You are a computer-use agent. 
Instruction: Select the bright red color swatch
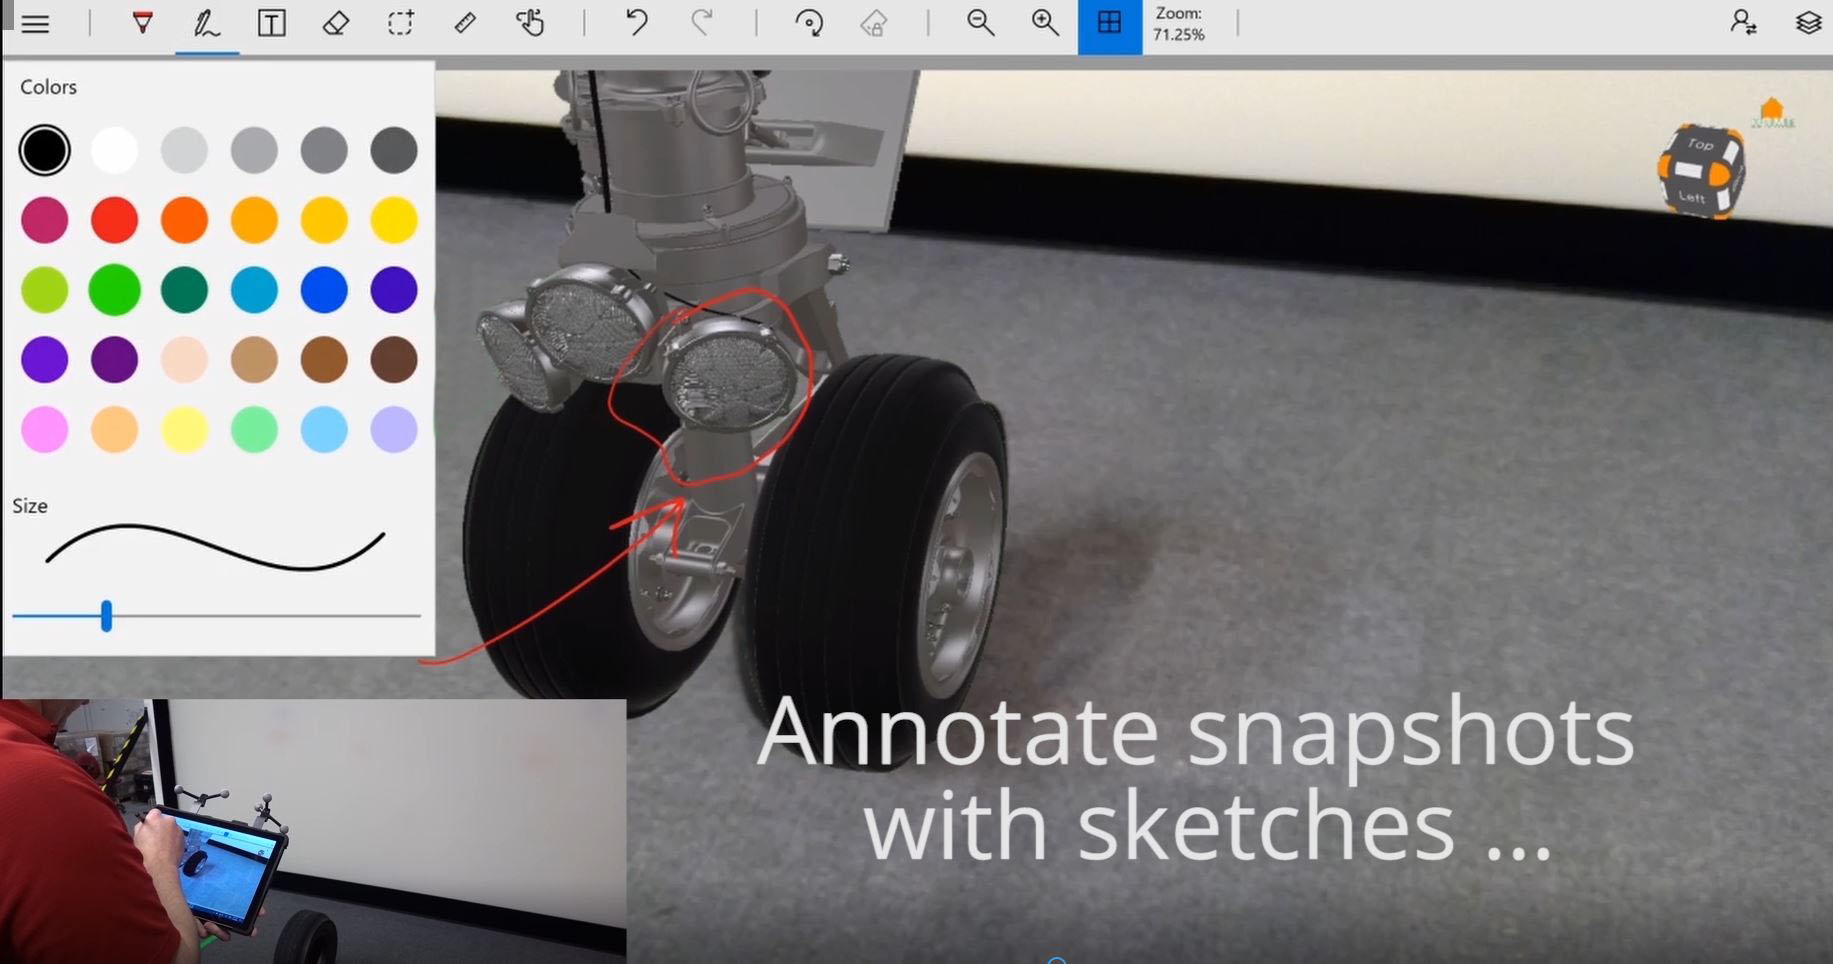click(x=114, y=219)
